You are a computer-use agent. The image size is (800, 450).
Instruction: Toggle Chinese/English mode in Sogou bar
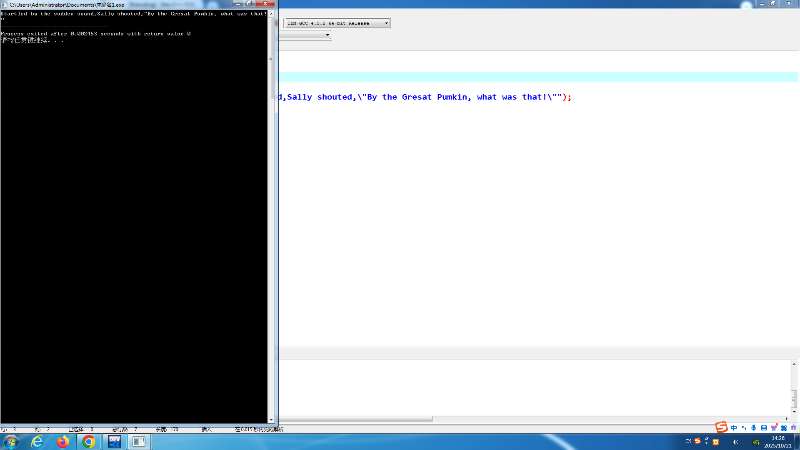pyautogui.click(x=734, y=428)
